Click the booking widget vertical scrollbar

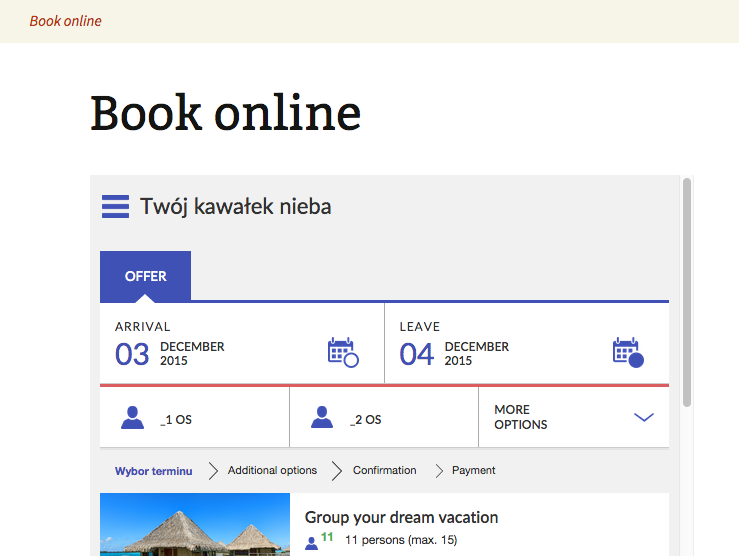[x=687, y=292]
